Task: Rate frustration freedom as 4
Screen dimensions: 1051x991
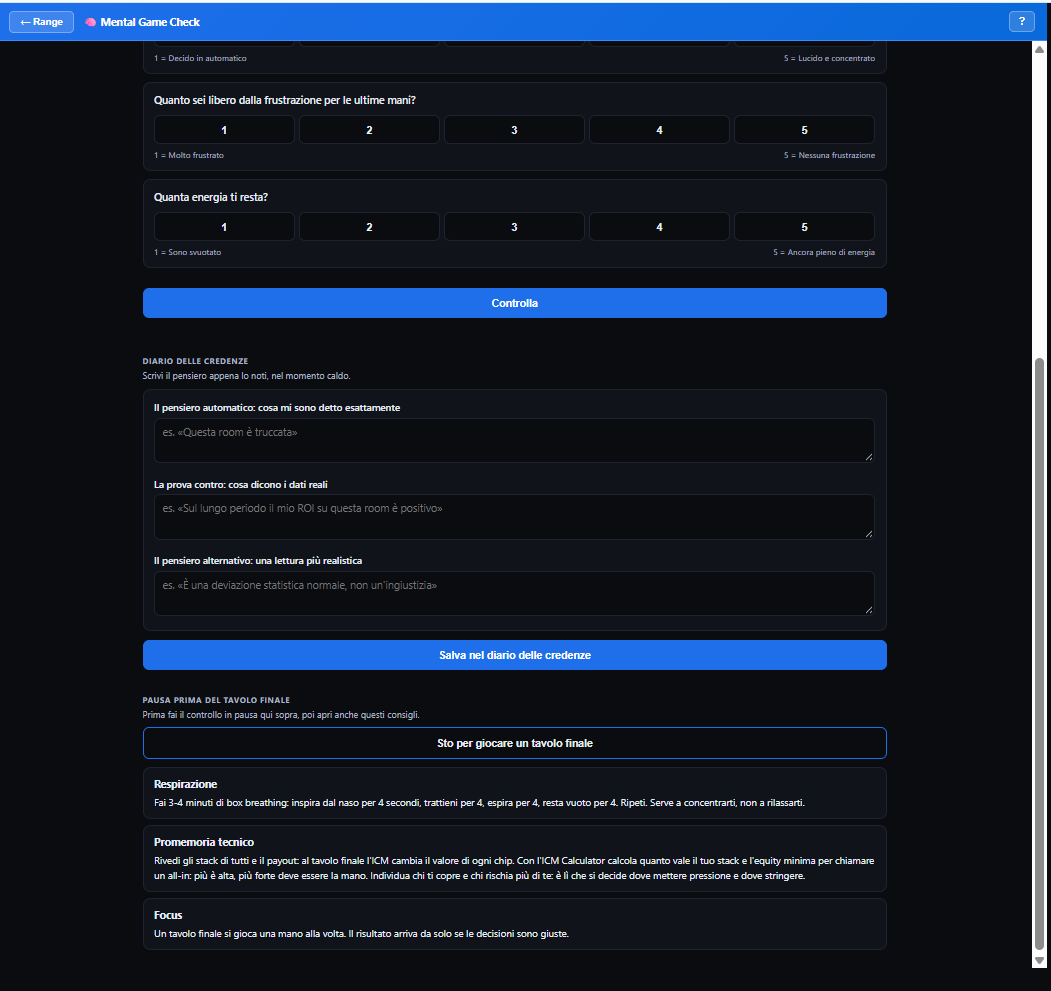Action: 660,130
